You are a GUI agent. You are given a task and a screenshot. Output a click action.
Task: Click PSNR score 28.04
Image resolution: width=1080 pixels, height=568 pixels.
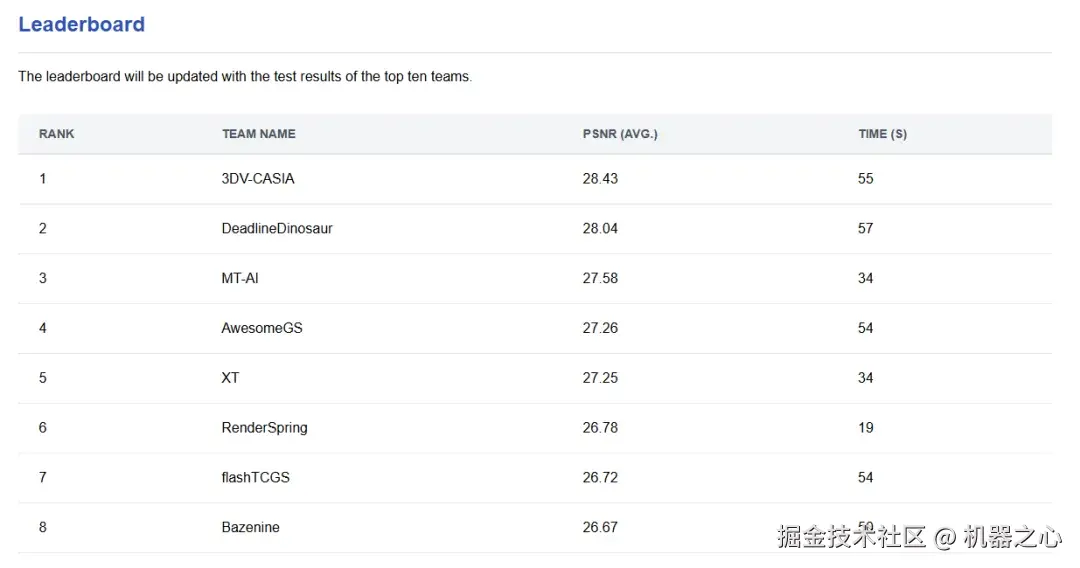point(600,229)
